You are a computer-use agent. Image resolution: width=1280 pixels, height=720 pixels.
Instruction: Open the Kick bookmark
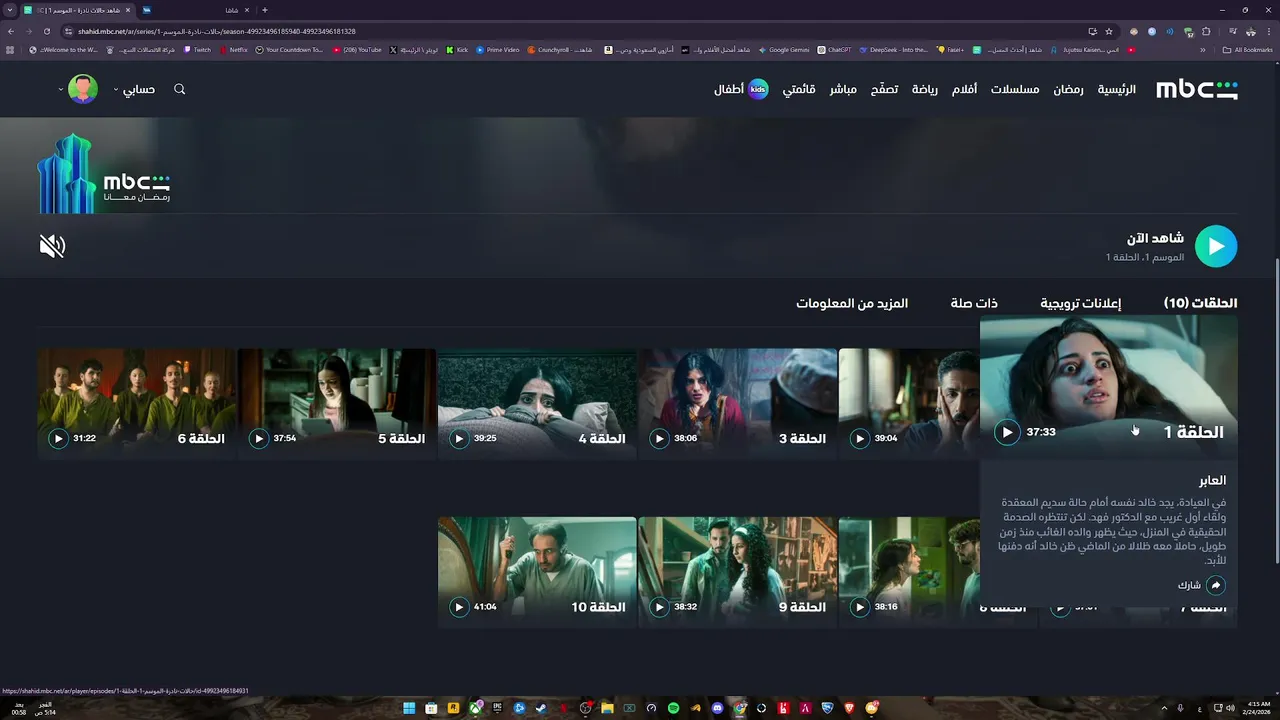coord(457,50)
